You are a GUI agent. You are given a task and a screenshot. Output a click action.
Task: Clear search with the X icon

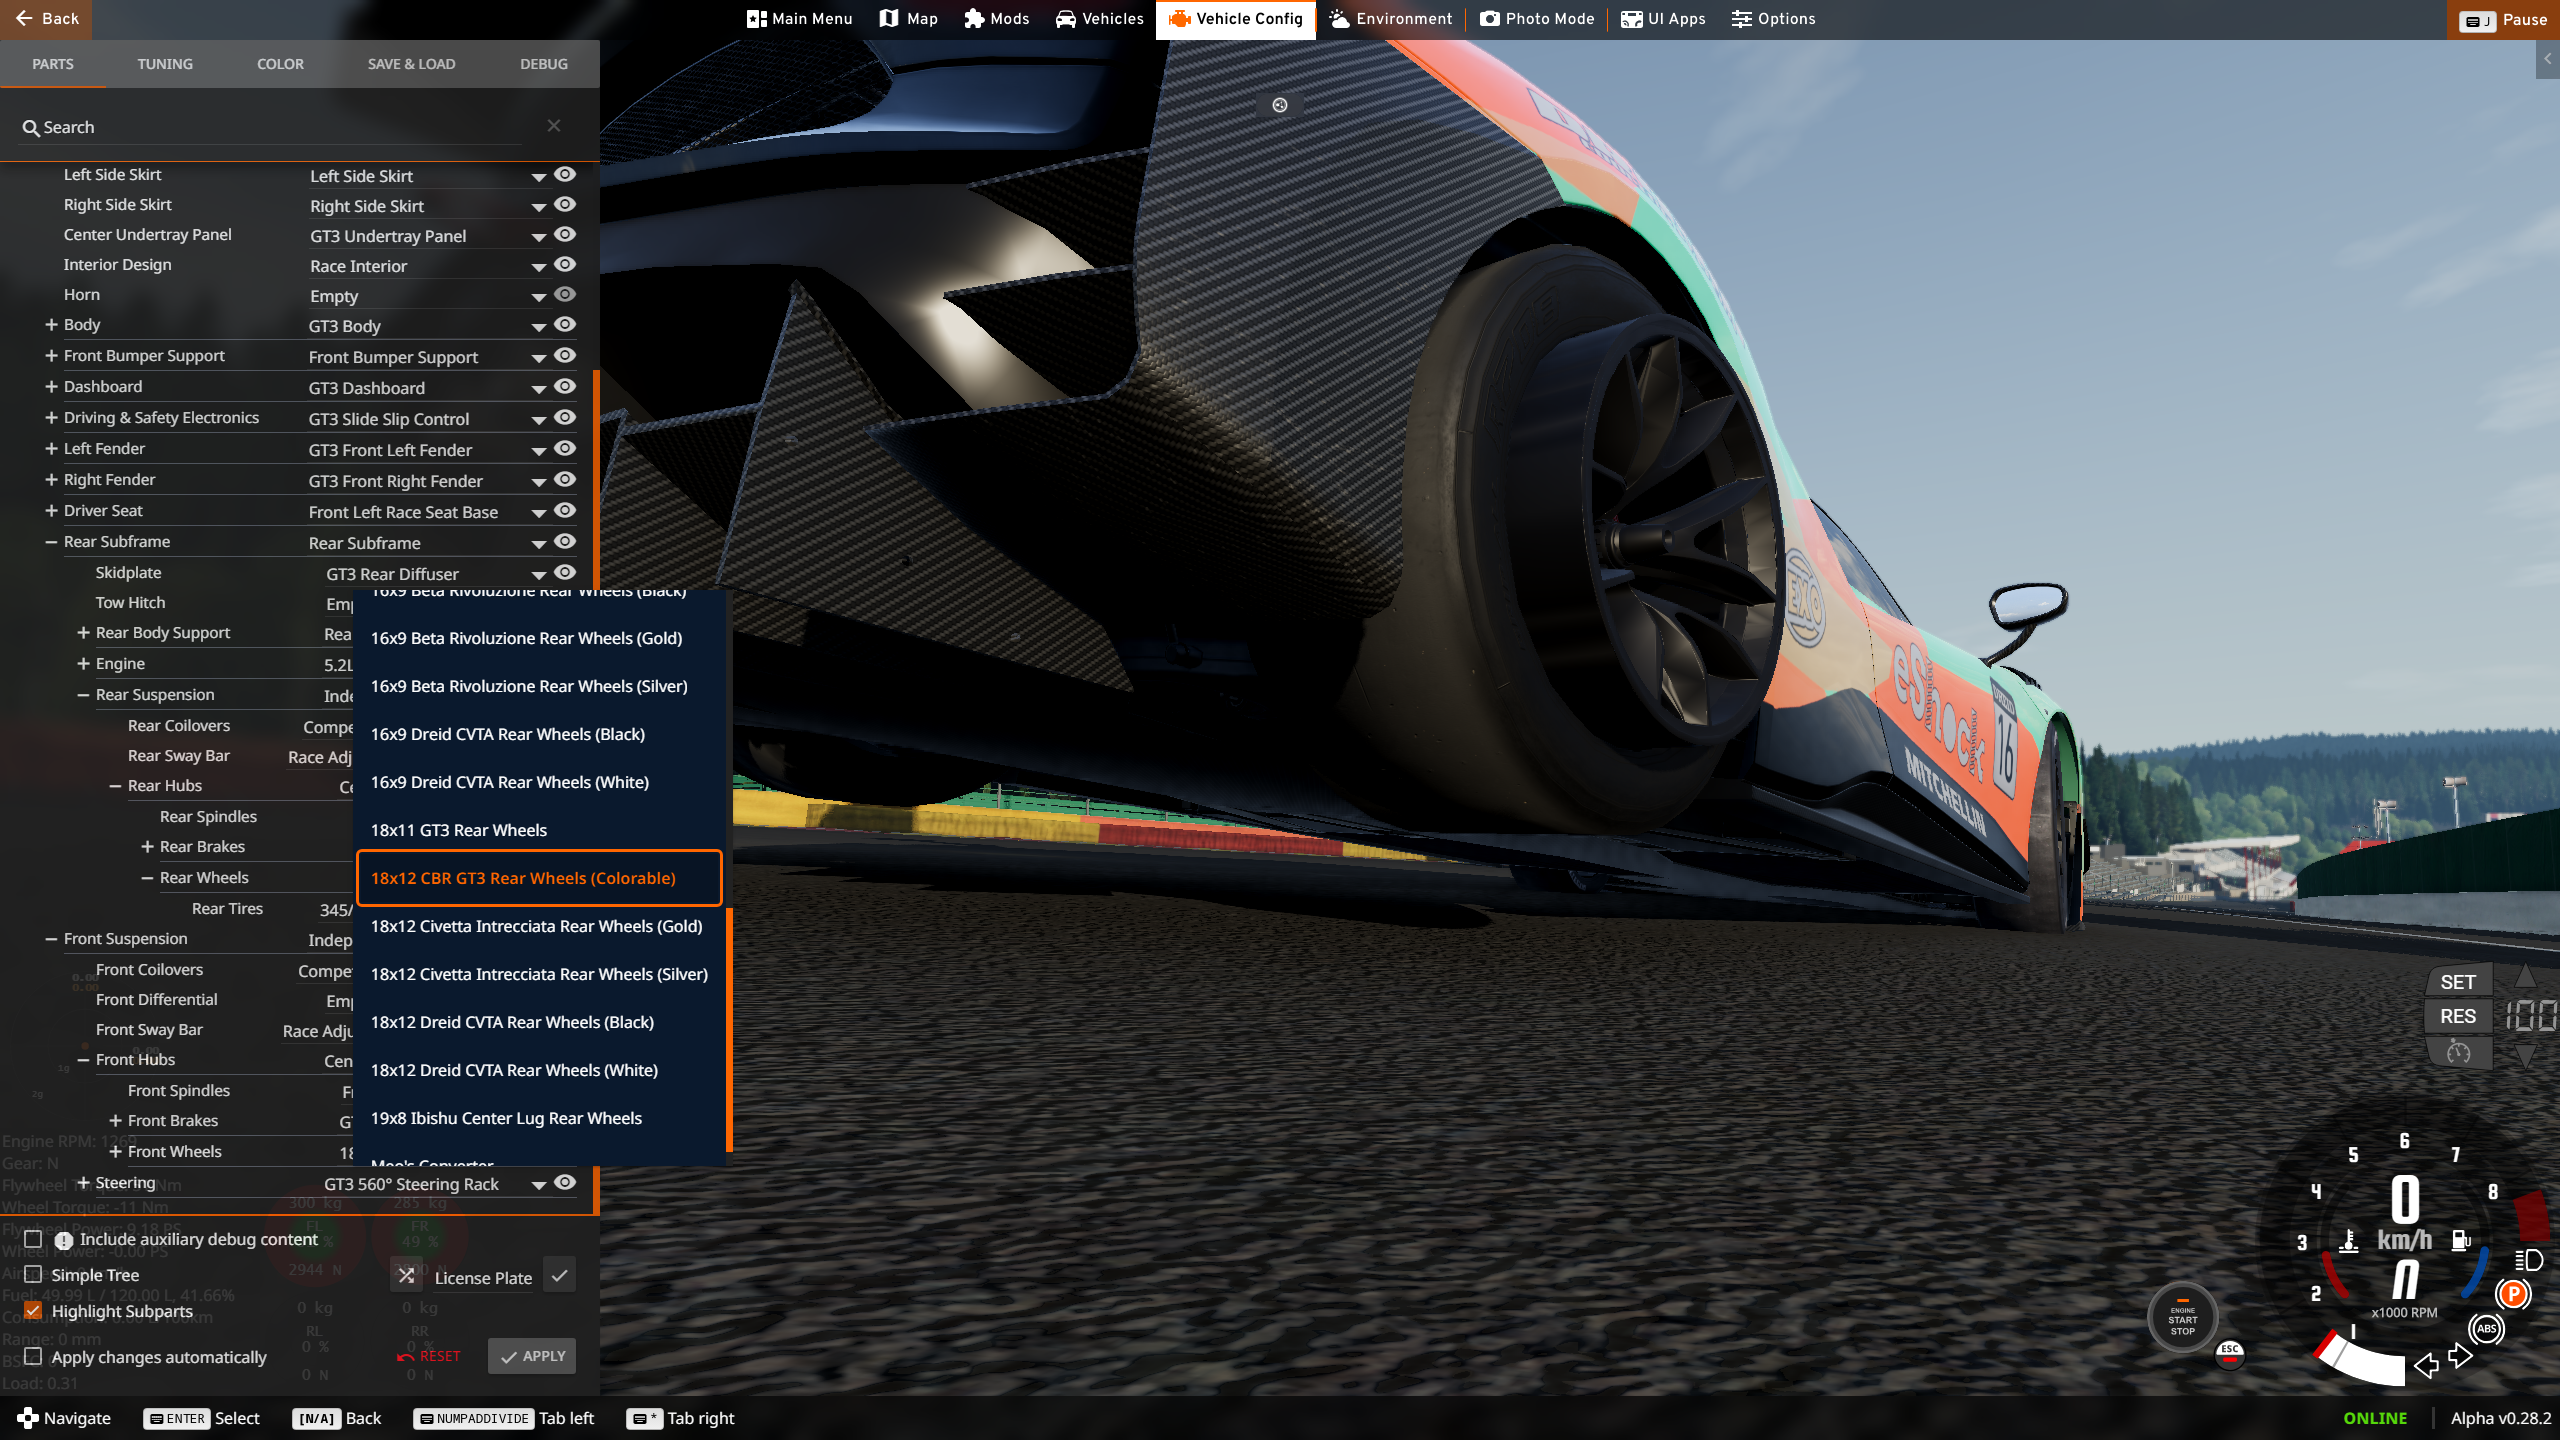[x=554, y=126]
